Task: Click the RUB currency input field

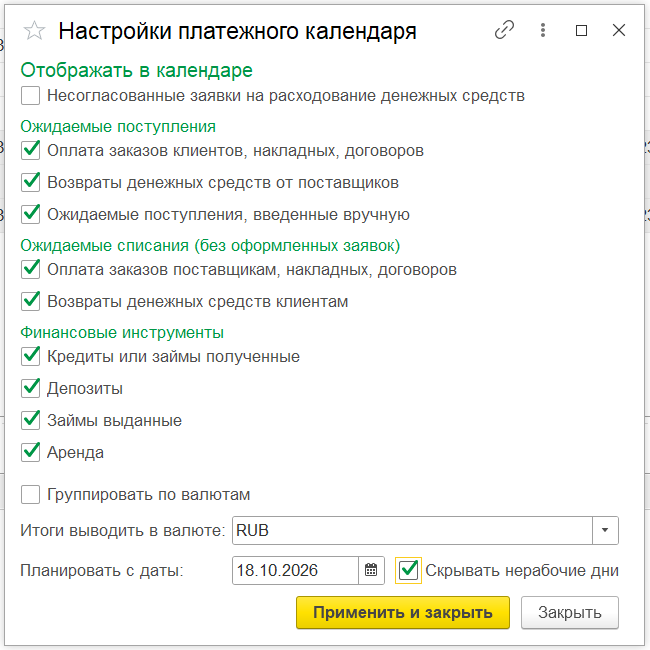Action: (x=412, y=530)
